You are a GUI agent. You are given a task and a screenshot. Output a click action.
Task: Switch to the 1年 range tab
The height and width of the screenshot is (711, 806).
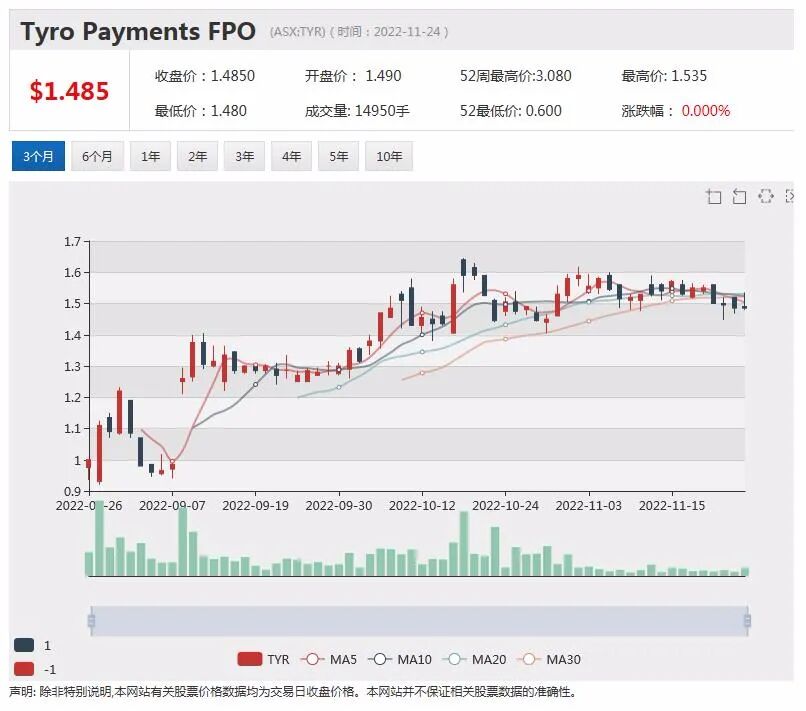click(x=150, y=156)
